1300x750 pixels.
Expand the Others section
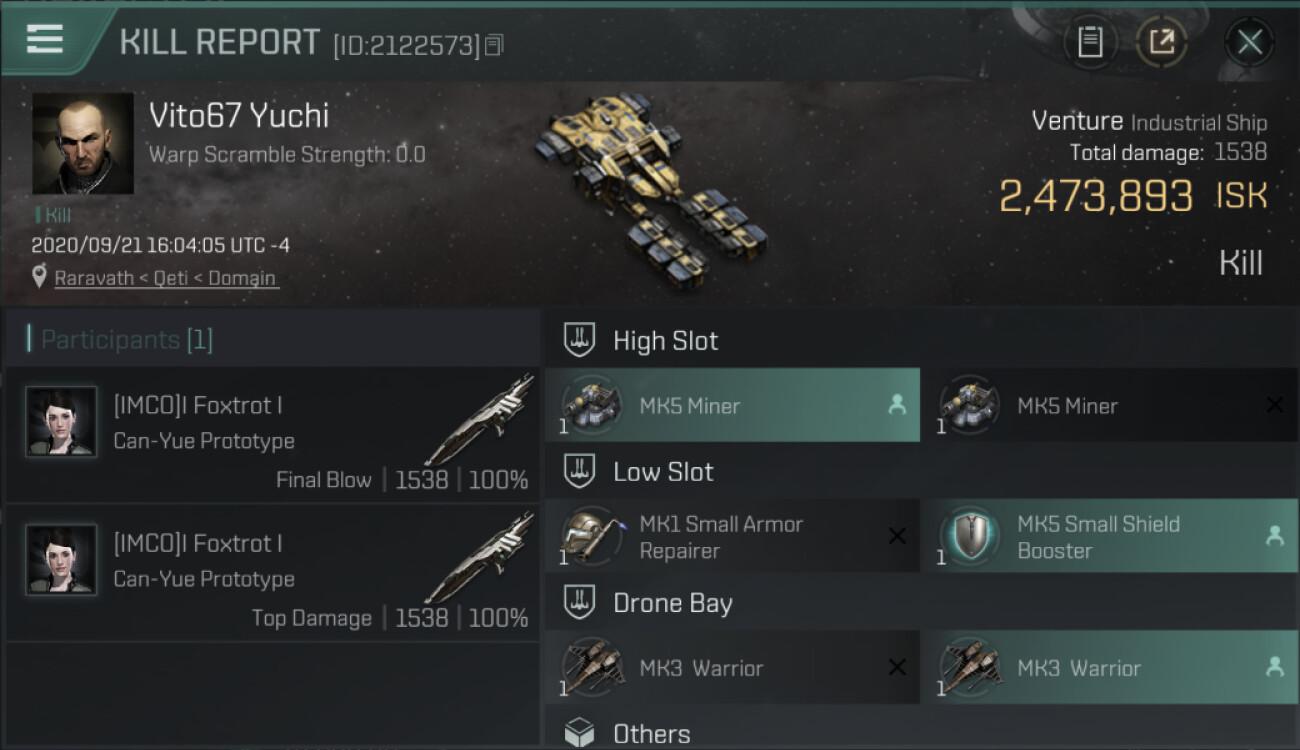[651, 734]
